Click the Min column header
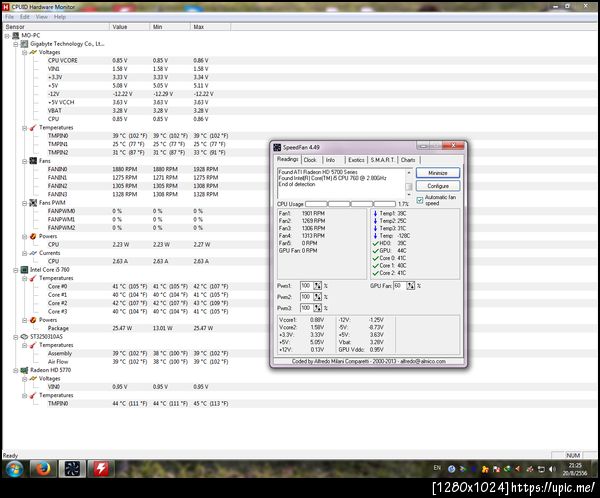 pyautogui.click(x=170, y=27)
